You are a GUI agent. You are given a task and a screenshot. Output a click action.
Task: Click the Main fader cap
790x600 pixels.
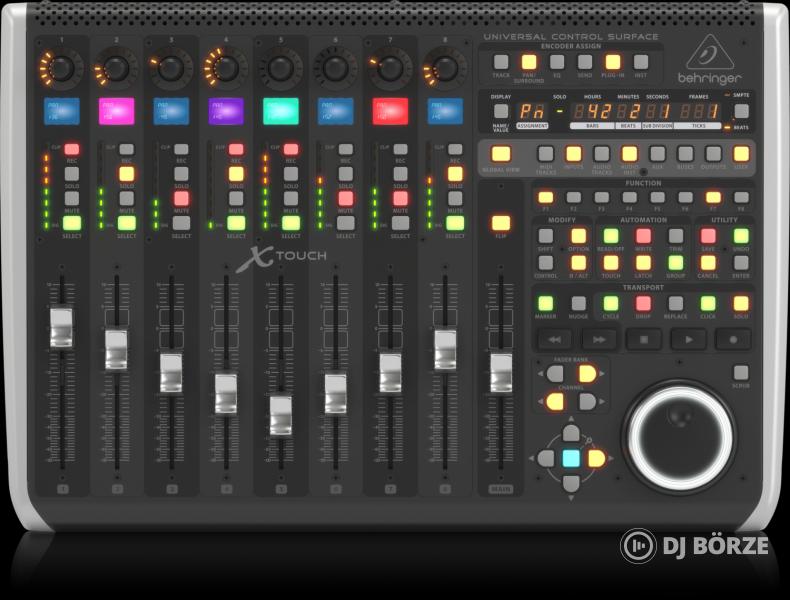(501, 373)
